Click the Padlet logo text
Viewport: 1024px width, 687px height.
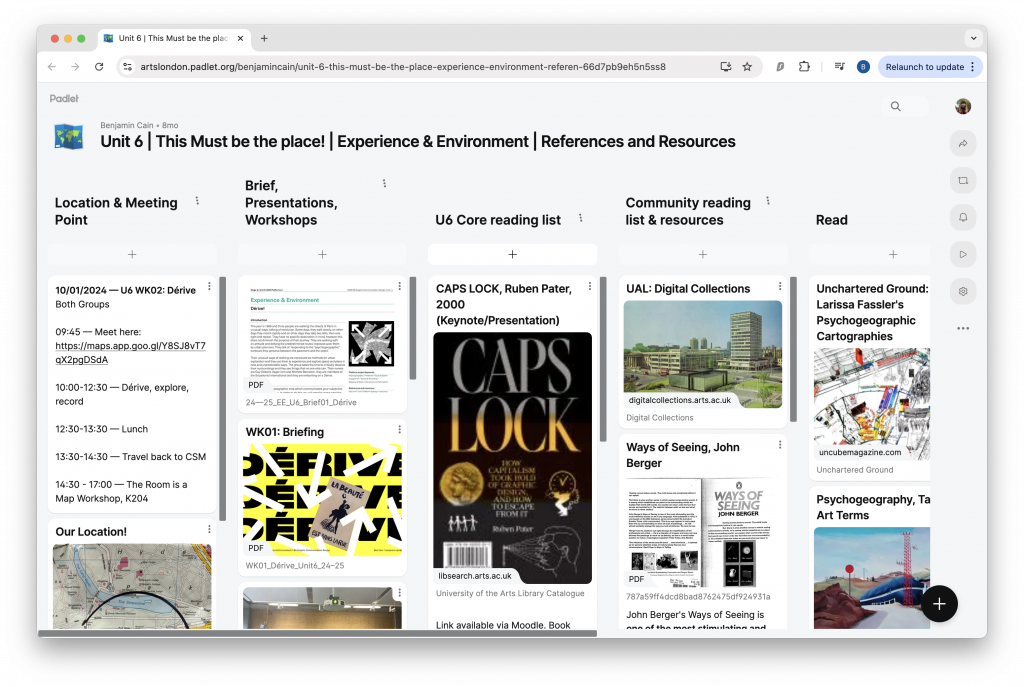click(x=64, y=99)
